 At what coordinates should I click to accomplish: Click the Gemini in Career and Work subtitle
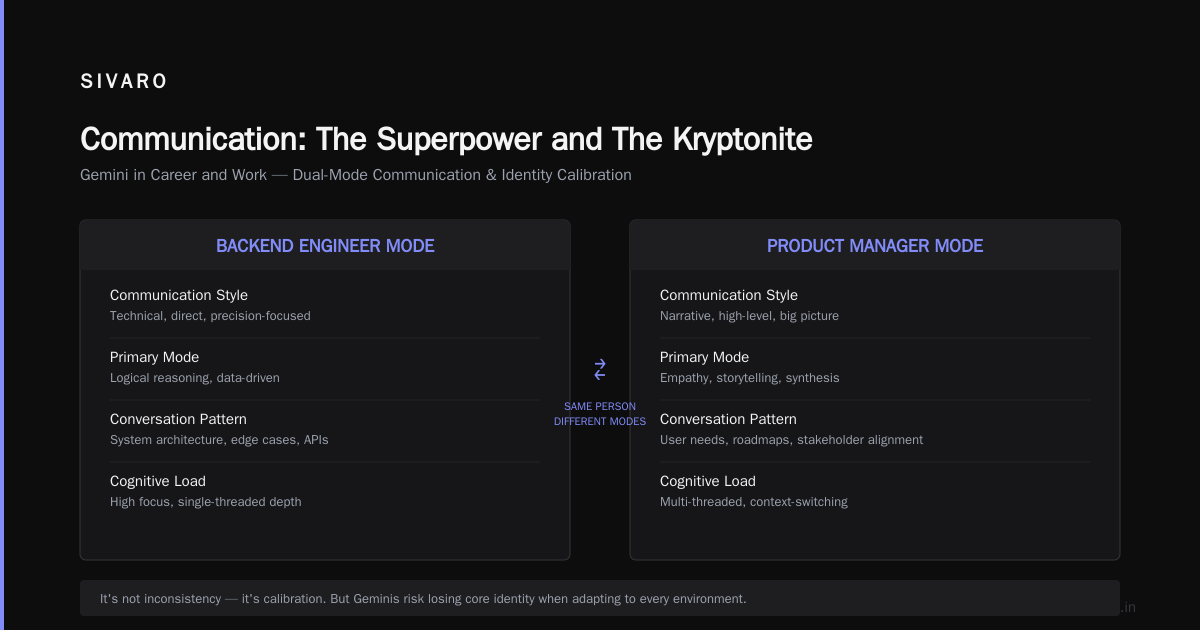(x=356, y=175)
